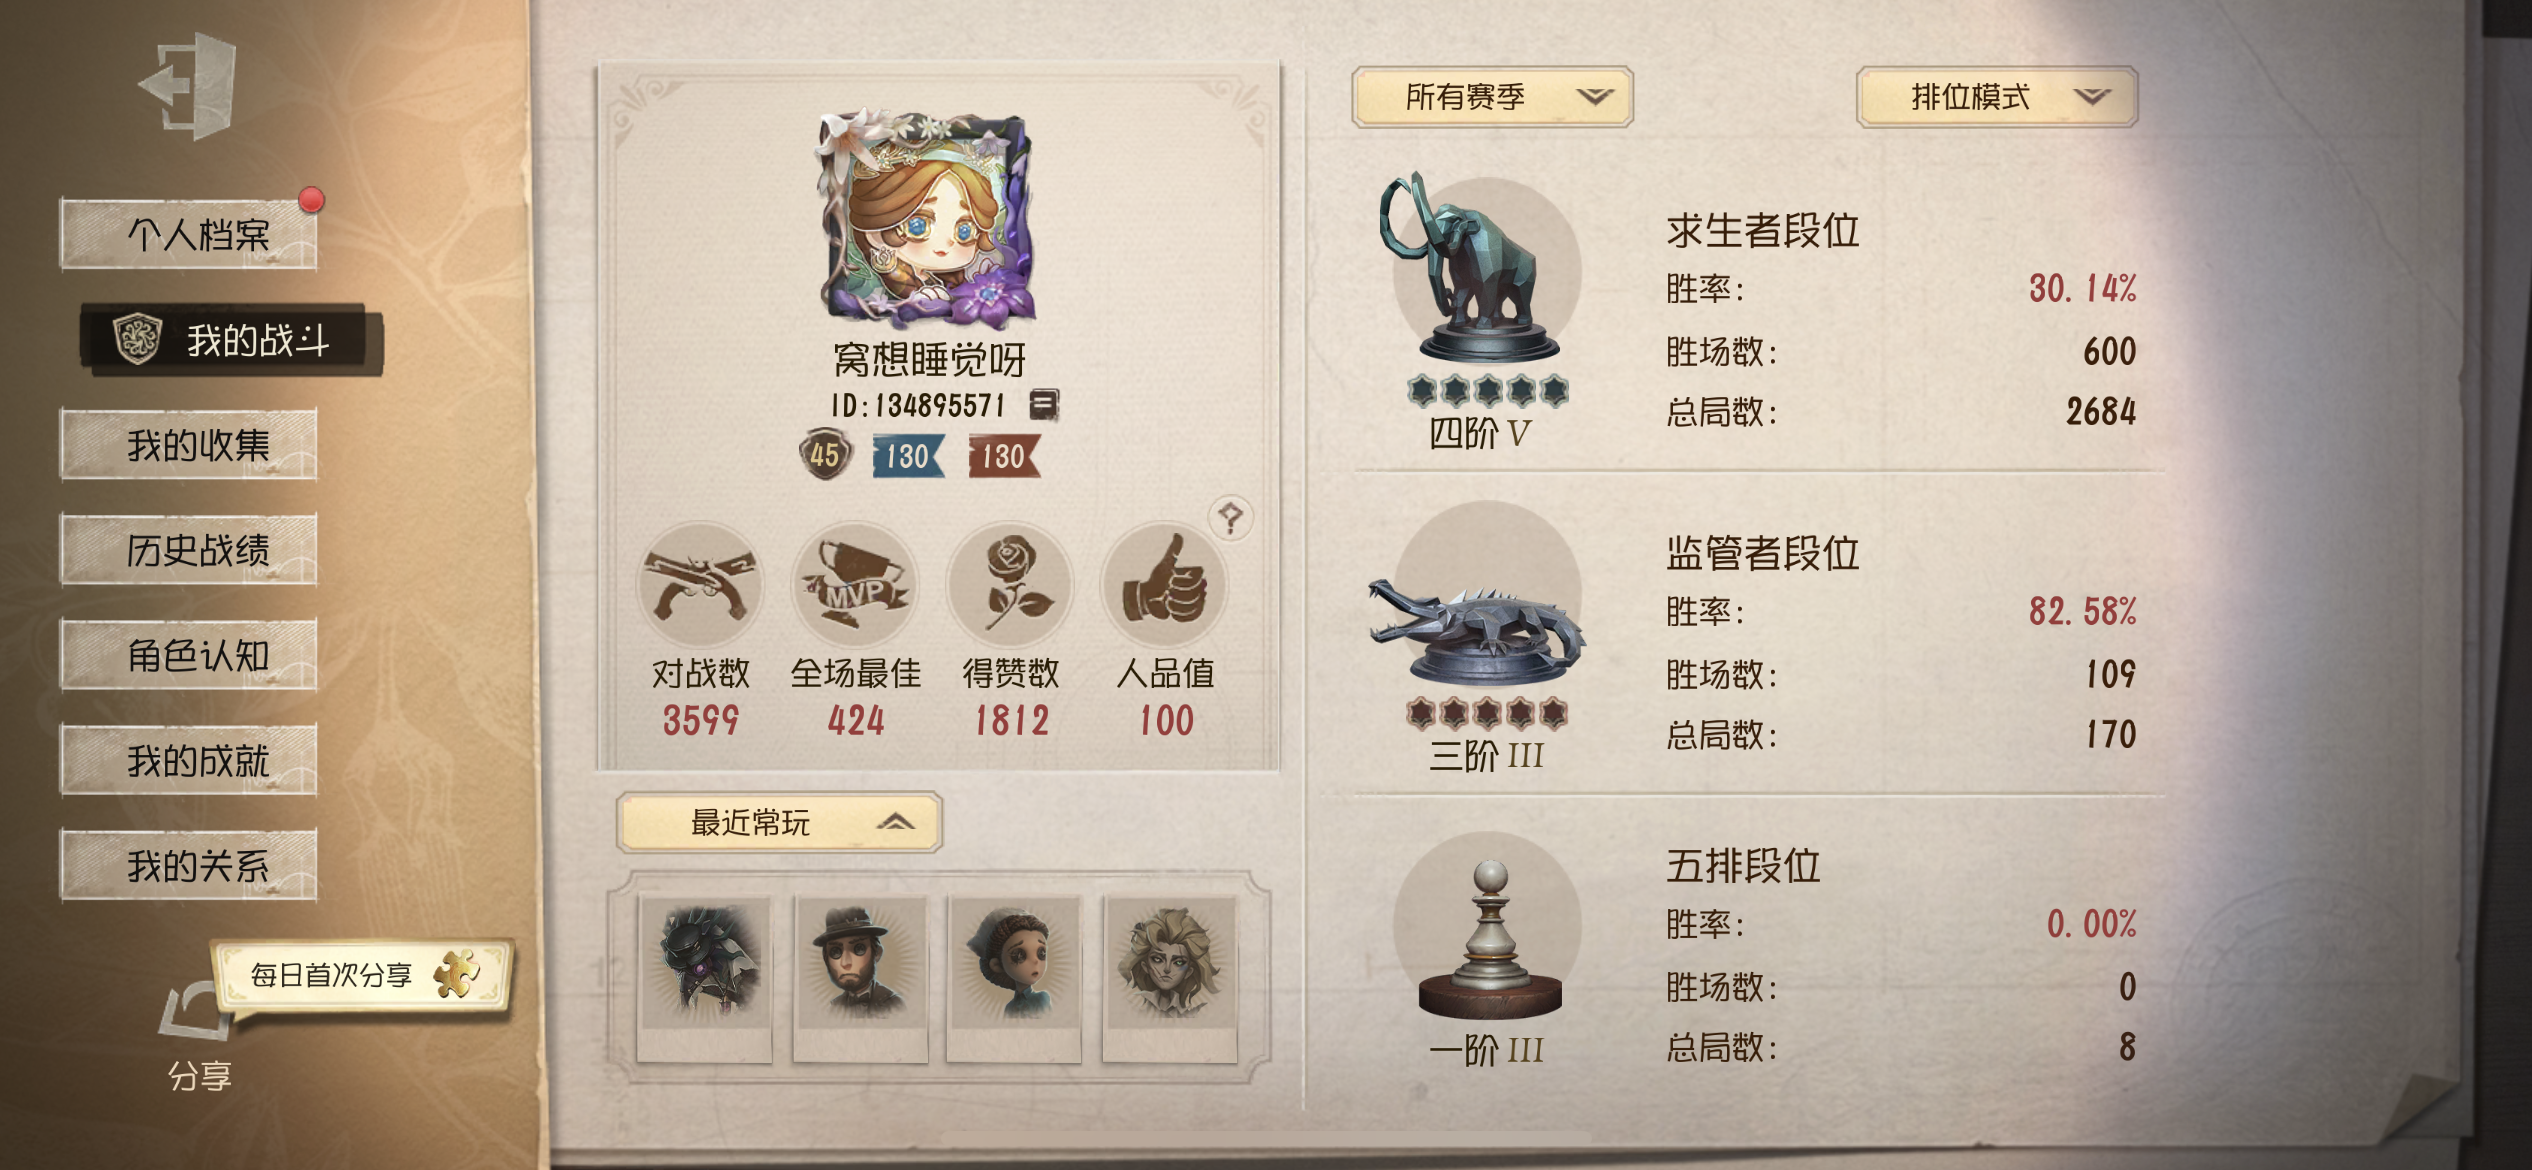The image size is (2532, 1170).
Task: Tap the thumbs-up reputation icon
Action: click(1164, 585)
